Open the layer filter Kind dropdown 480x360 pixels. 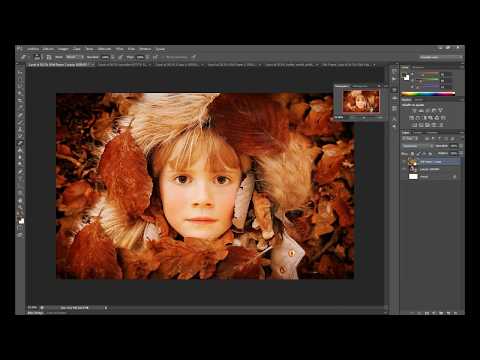[x=409, y=138]
